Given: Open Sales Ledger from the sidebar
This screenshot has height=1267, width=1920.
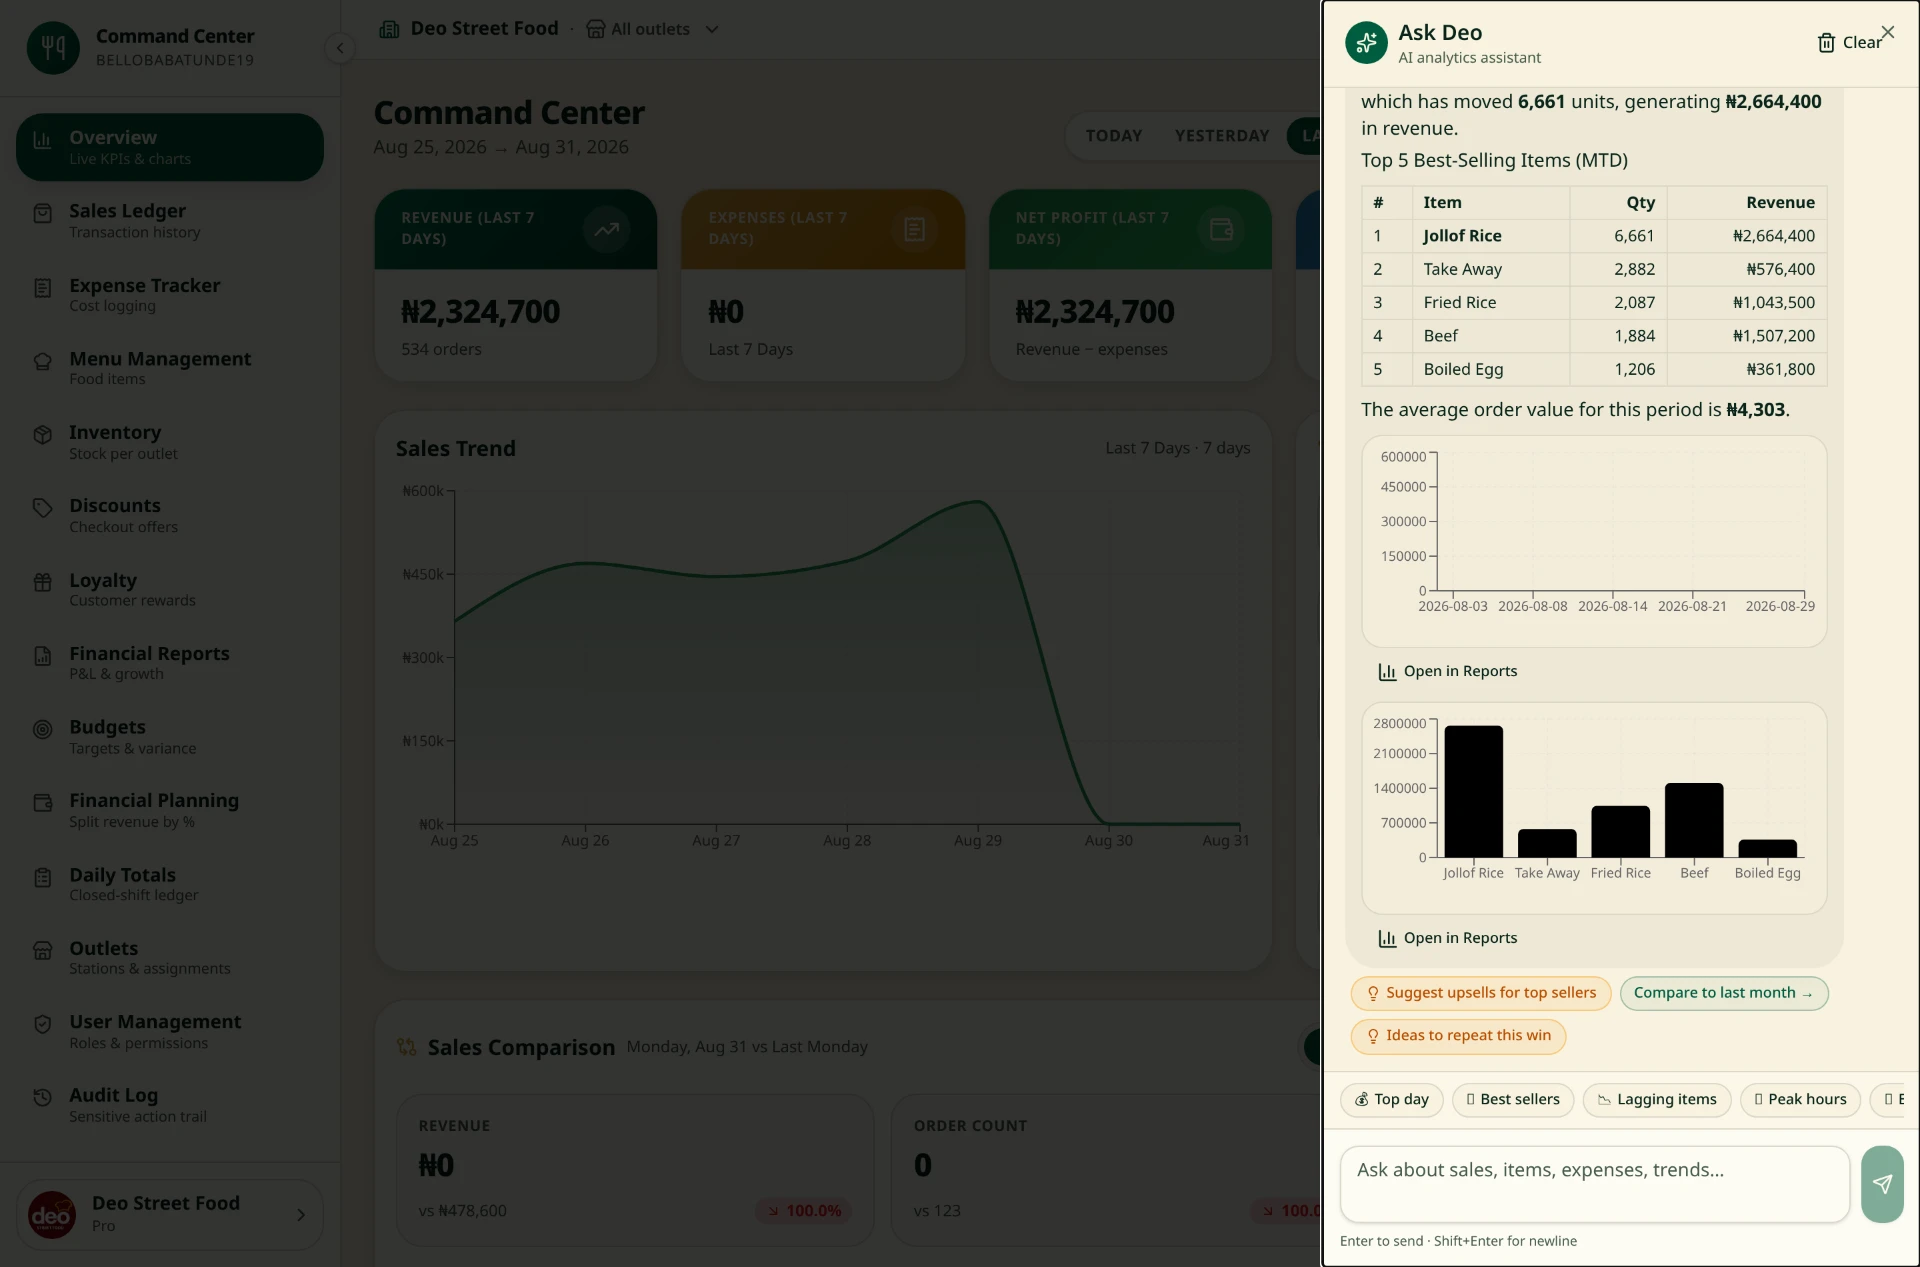Looking at the screenshot, I should [170, 221].
